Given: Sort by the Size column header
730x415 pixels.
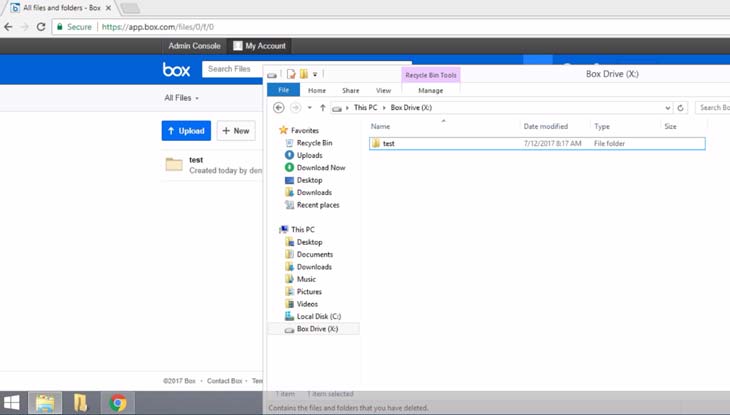Looking at the screenshot, I should tap(670, 126).
